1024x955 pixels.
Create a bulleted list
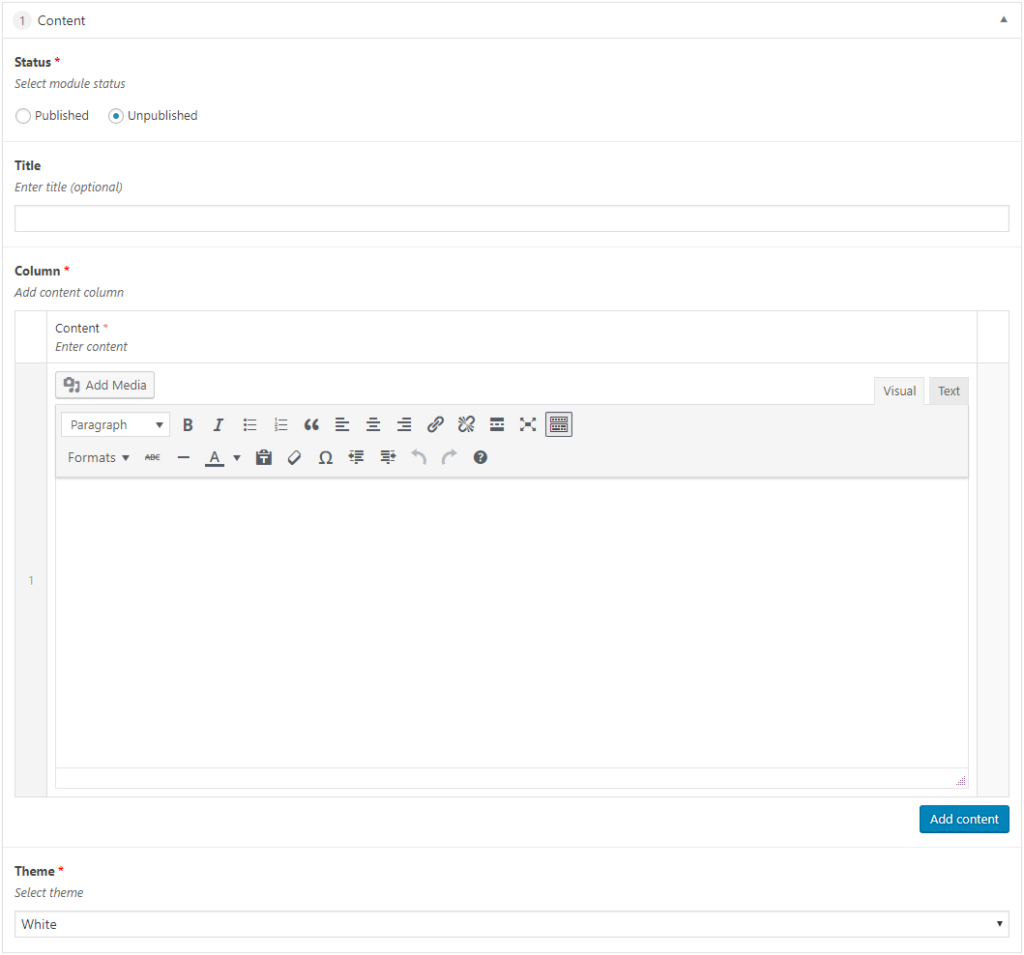click(x=250, y=425)
